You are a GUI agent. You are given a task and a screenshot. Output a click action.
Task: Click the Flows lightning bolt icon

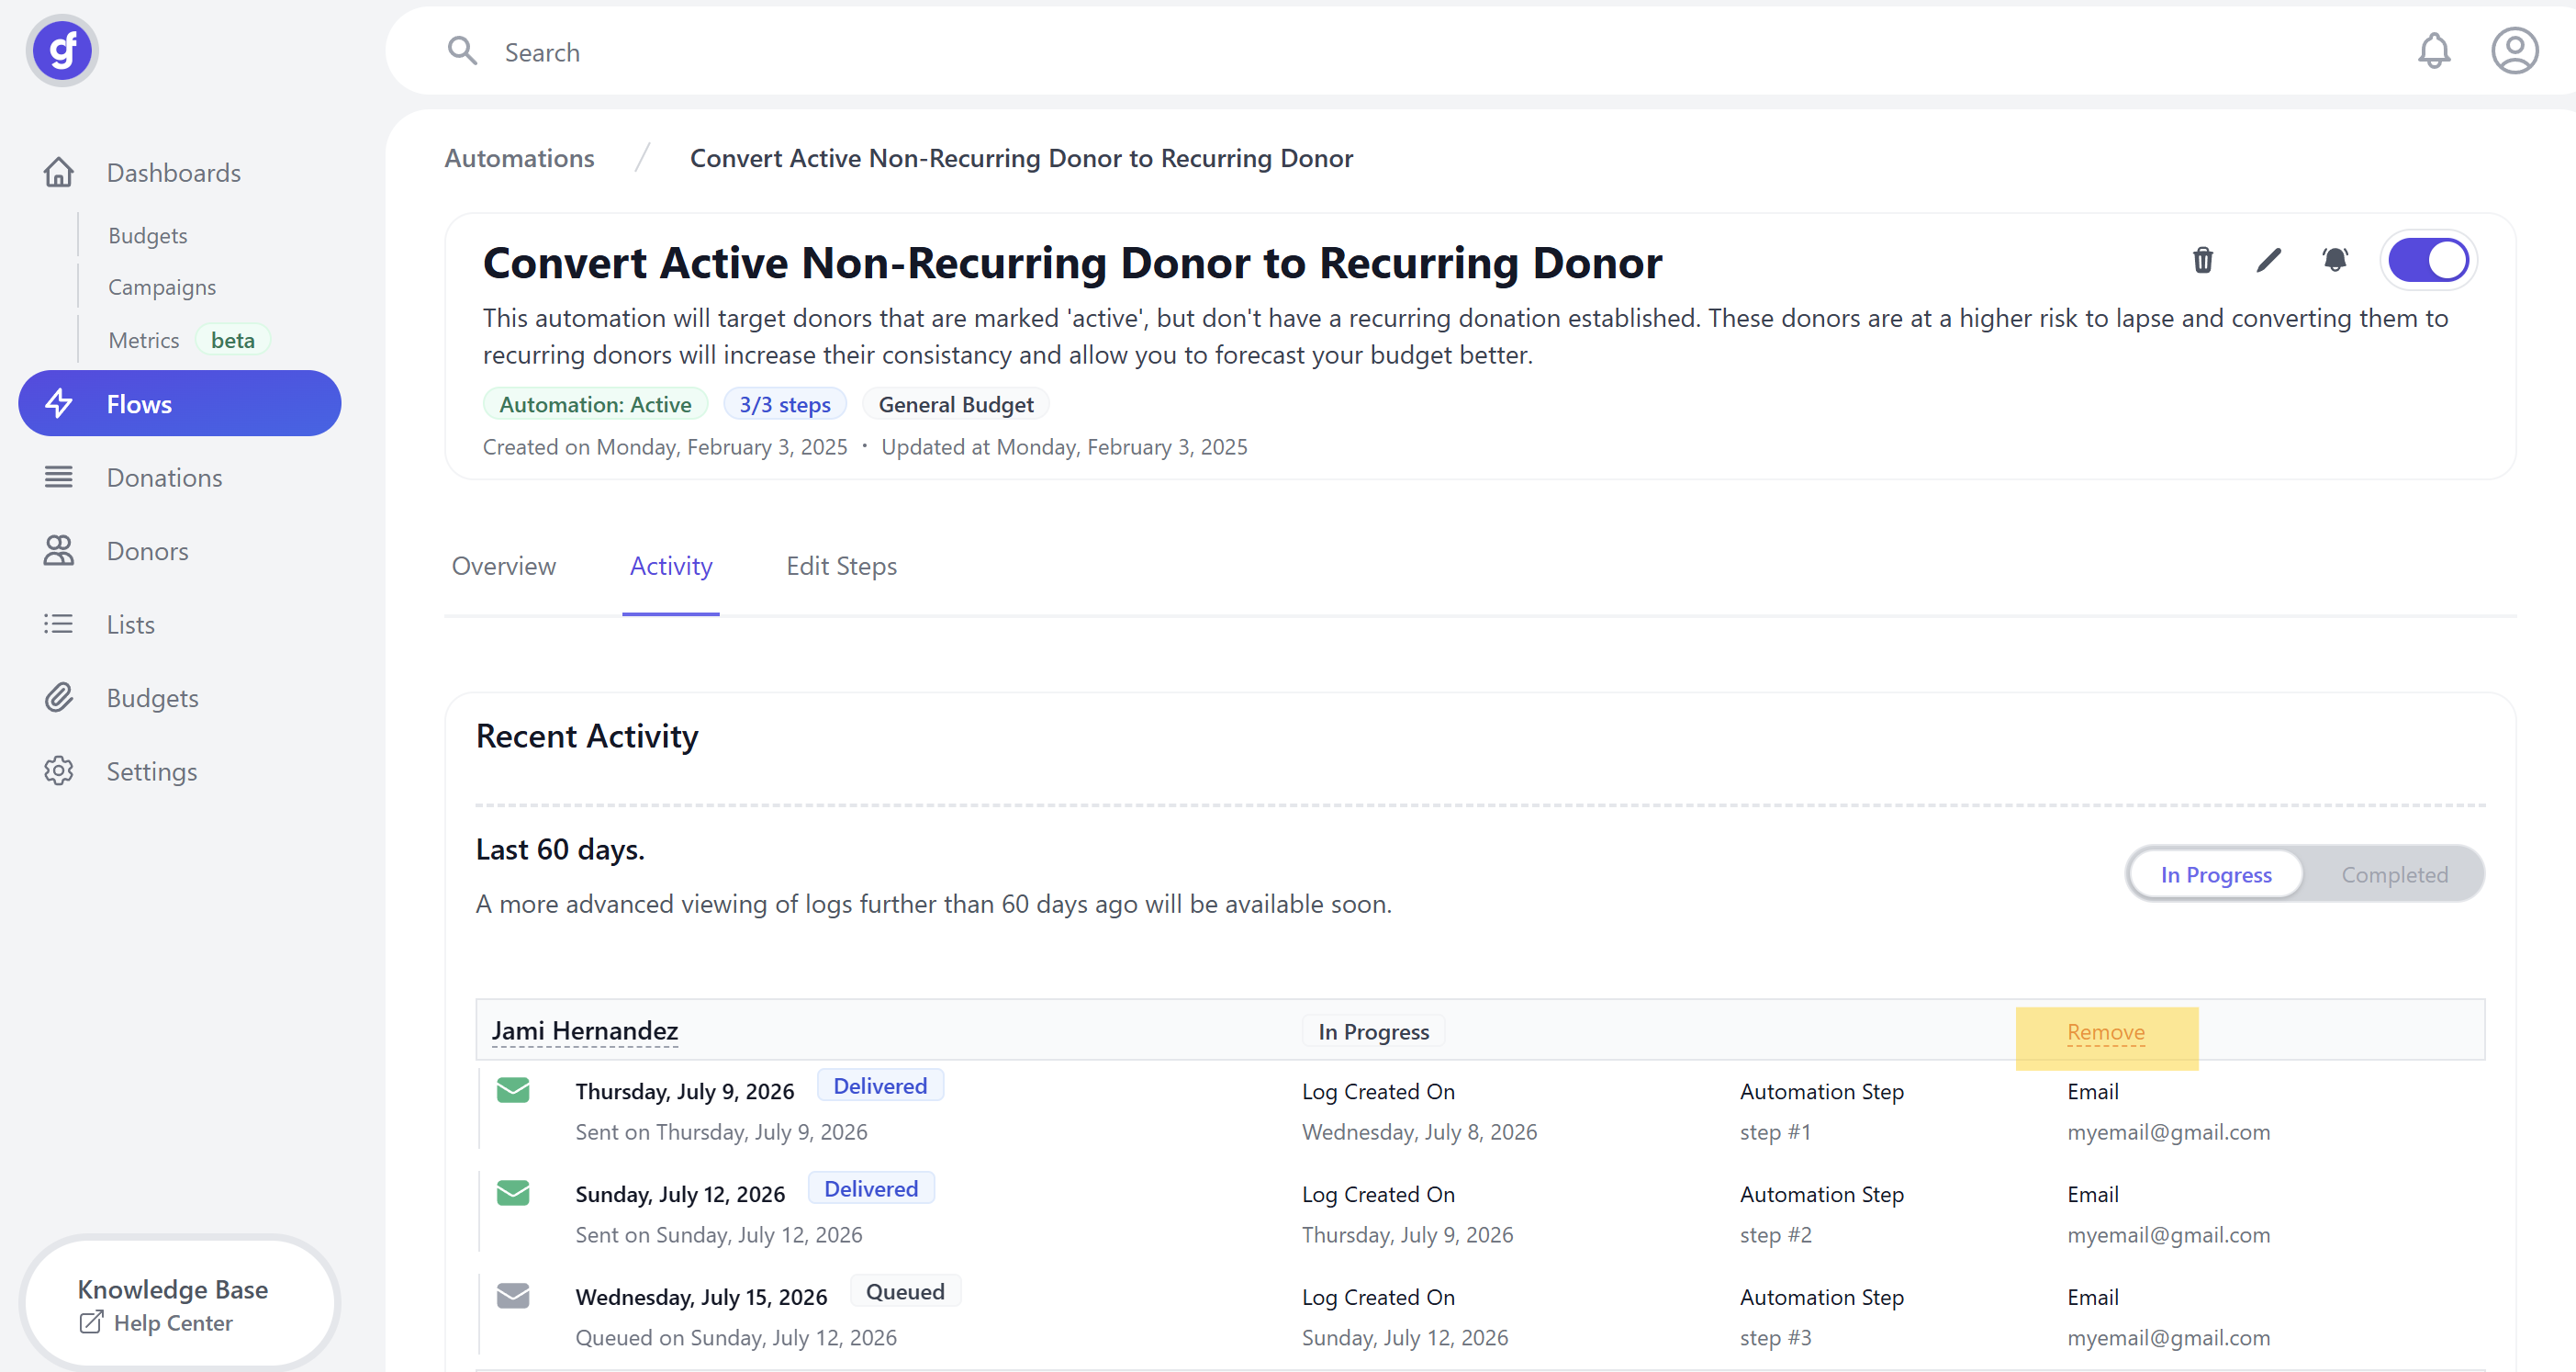pyautogui.click(x=59, y=404)
